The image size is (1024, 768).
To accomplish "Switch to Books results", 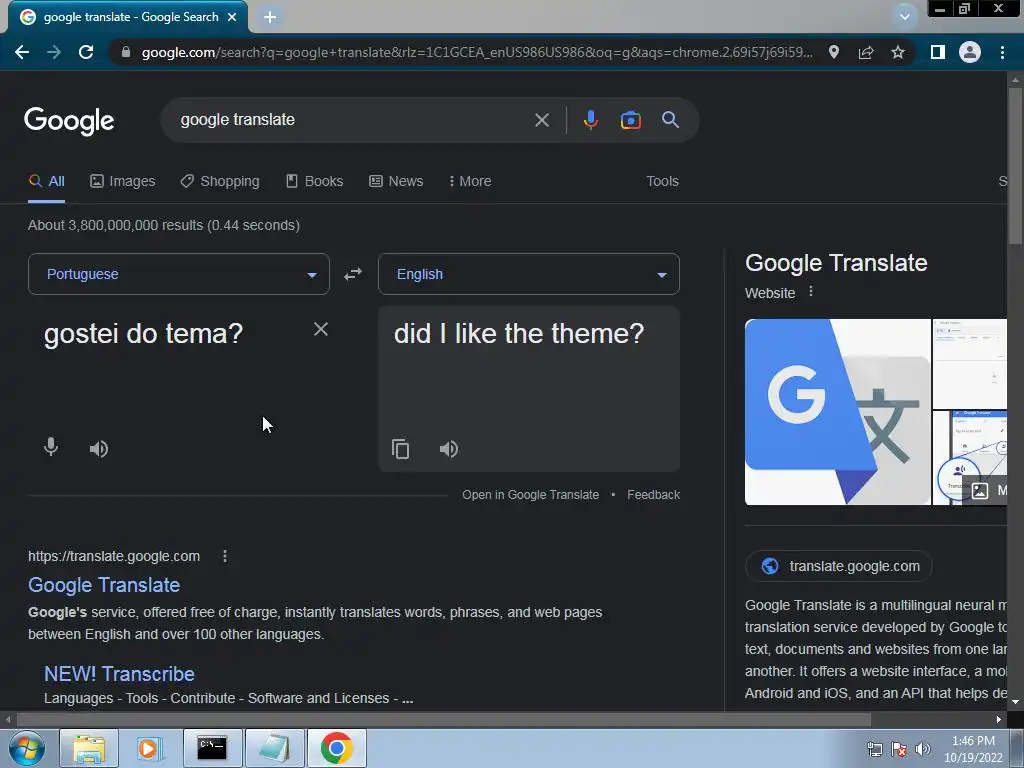I will pos(315,182).
